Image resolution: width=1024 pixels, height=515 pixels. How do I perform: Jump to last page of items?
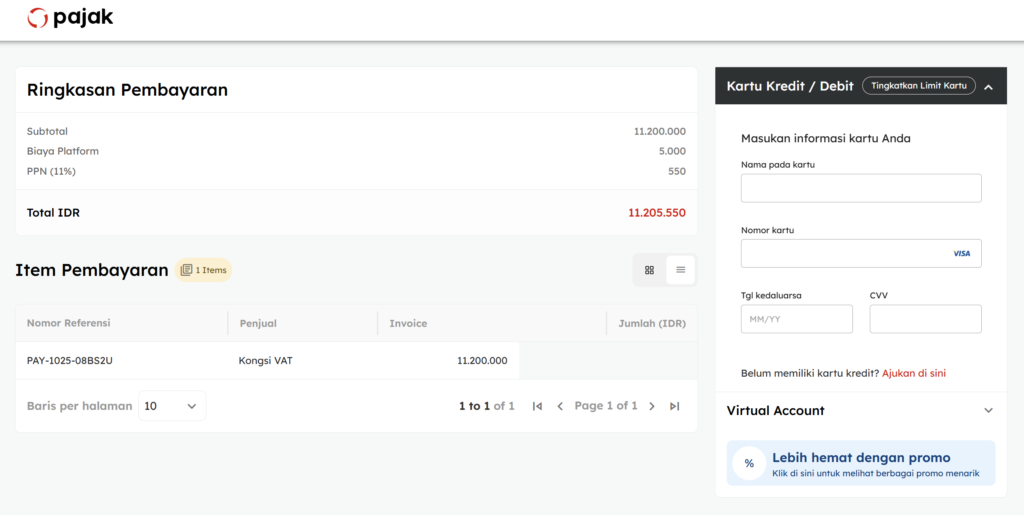(675, 406)
